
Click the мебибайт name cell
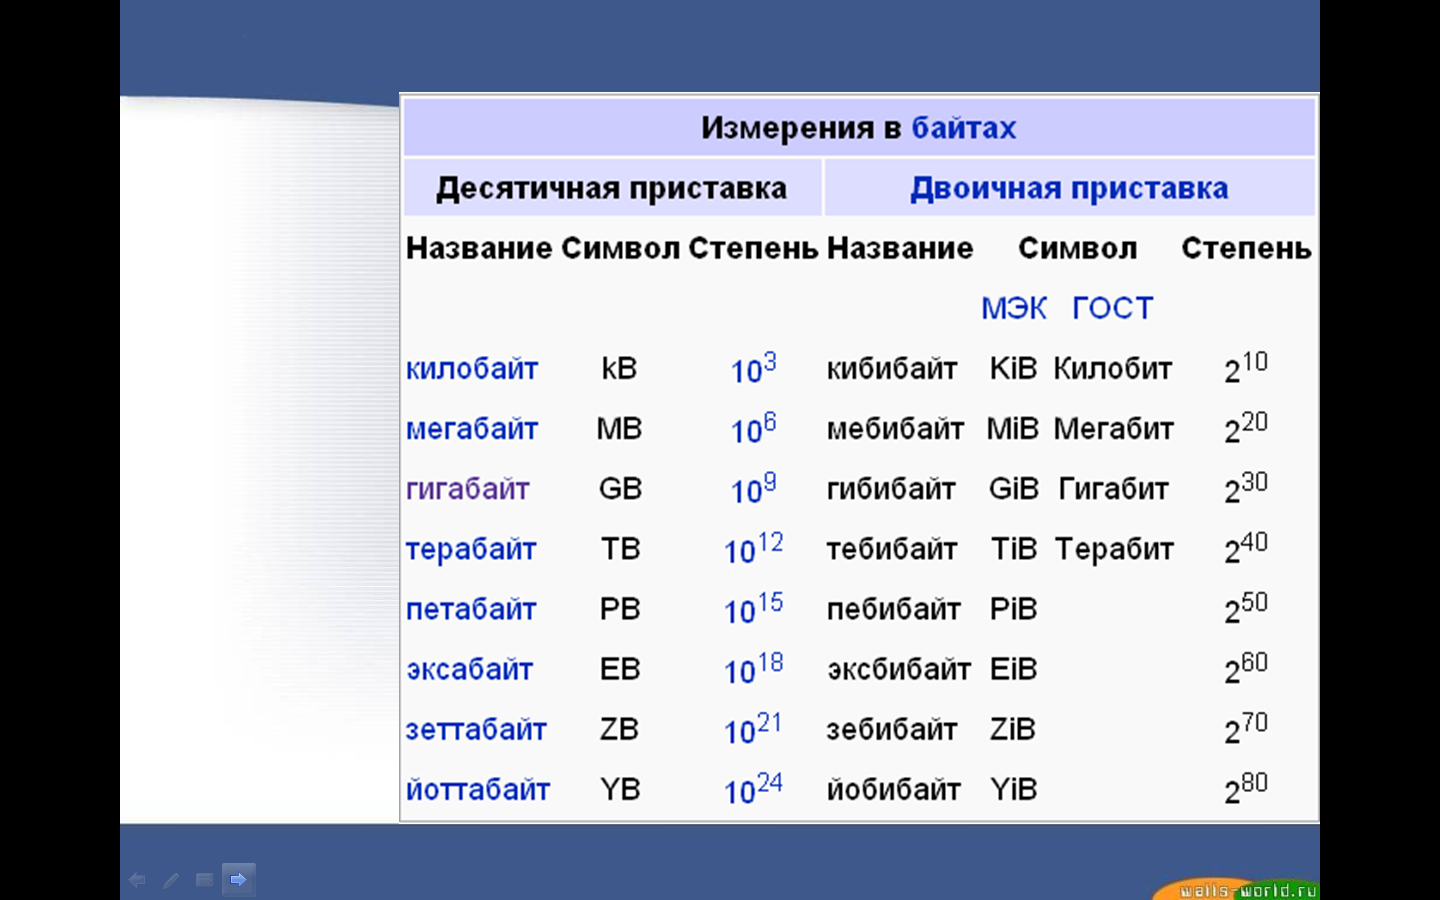click(x=895, y=429)
